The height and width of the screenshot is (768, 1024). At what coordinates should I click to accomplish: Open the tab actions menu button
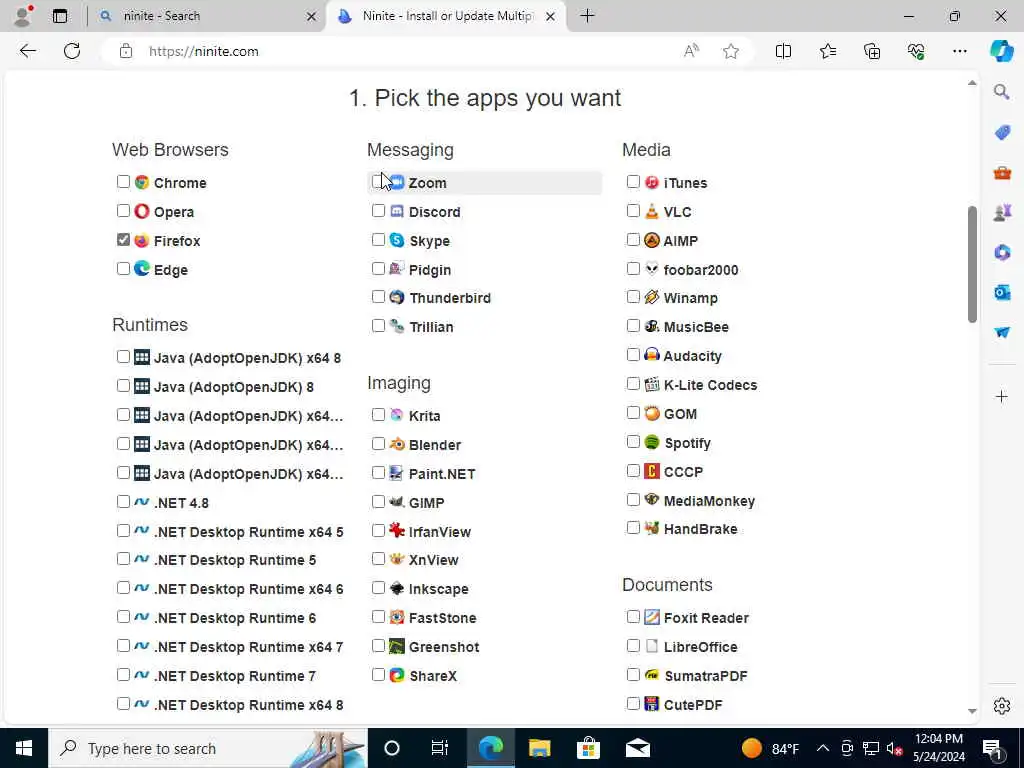pos(59,16)
